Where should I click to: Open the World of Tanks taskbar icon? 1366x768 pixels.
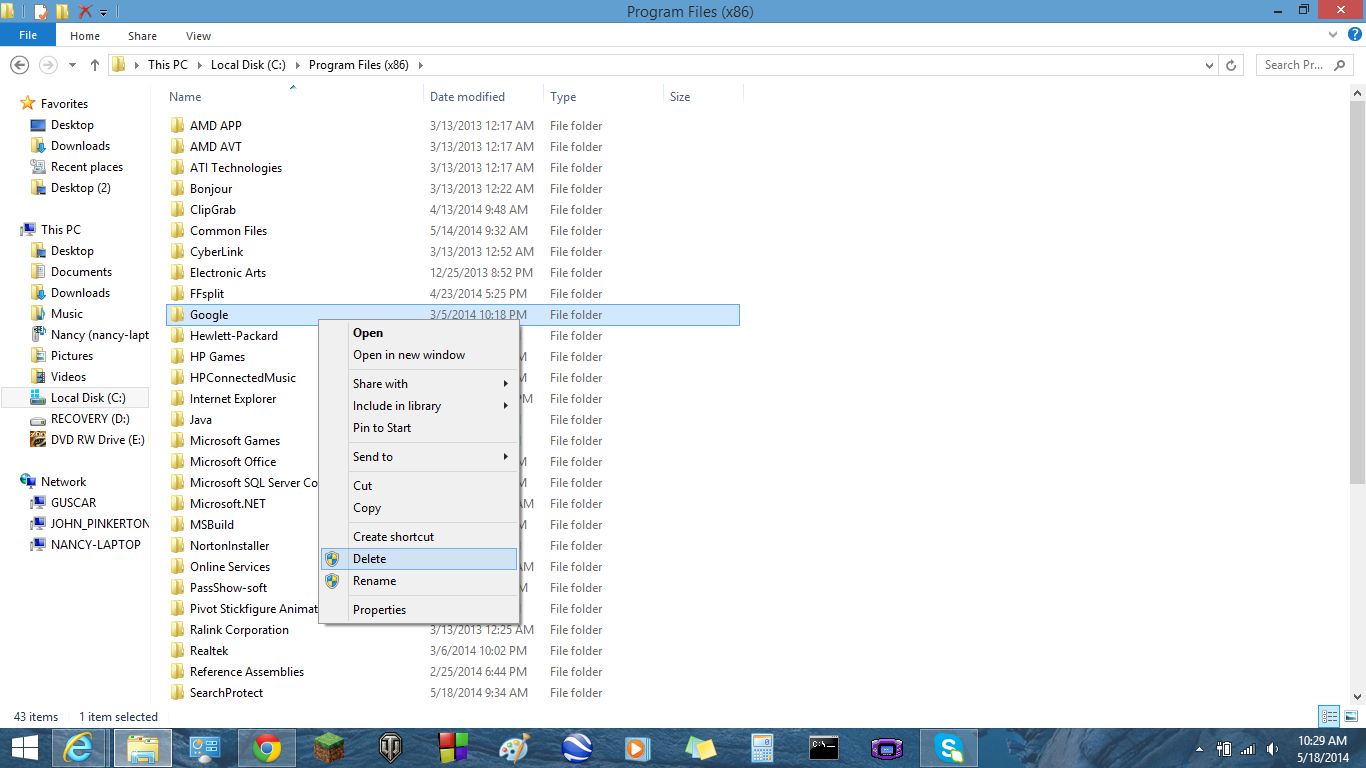point(390,748)
